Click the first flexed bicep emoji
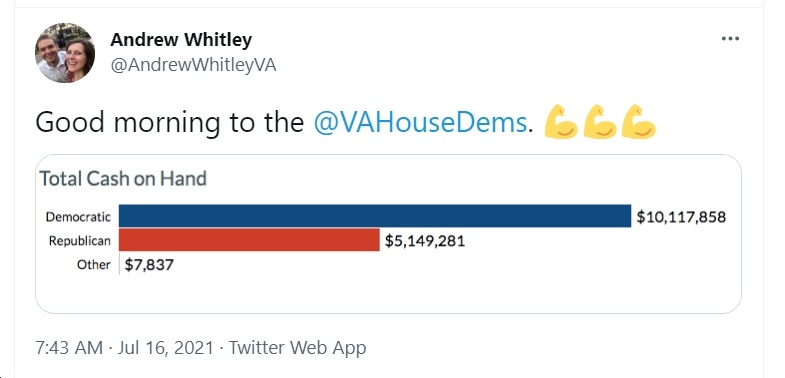The width and height of the screenshot is (785, 378). (x=561, y=122)
